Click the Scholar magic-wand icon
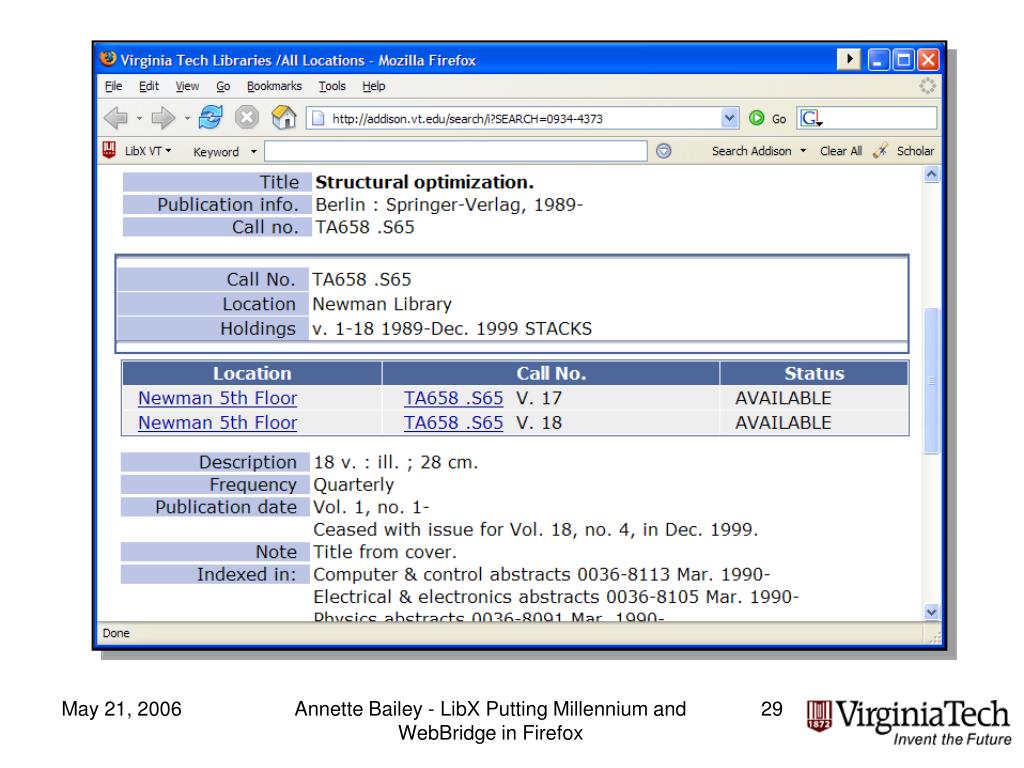This screenshot has width=1024, height=768. click(x=880, y=151)
